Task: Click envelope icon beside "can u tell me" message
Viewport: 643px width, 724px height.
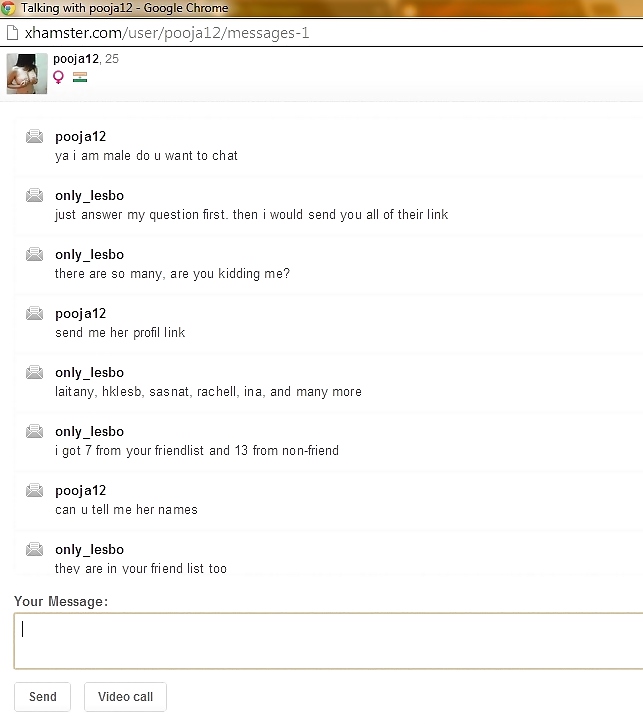Action: tap(34, 490)
